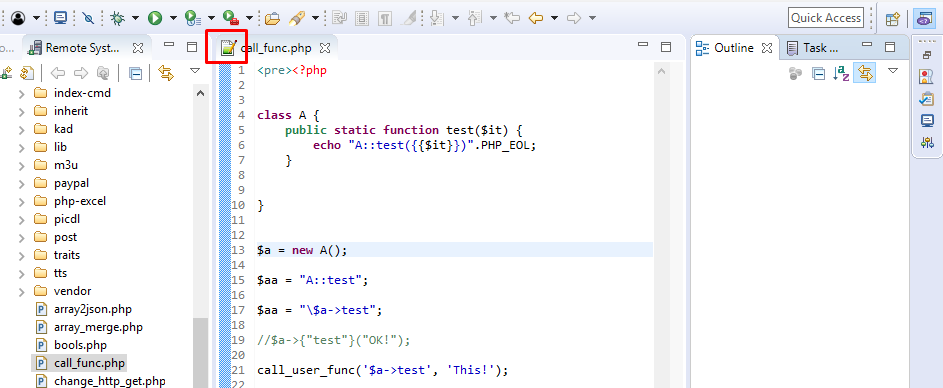Expand the php-excel folder
Screen dimensions: 943x388
pyautogui.click(x=22, y=201)
